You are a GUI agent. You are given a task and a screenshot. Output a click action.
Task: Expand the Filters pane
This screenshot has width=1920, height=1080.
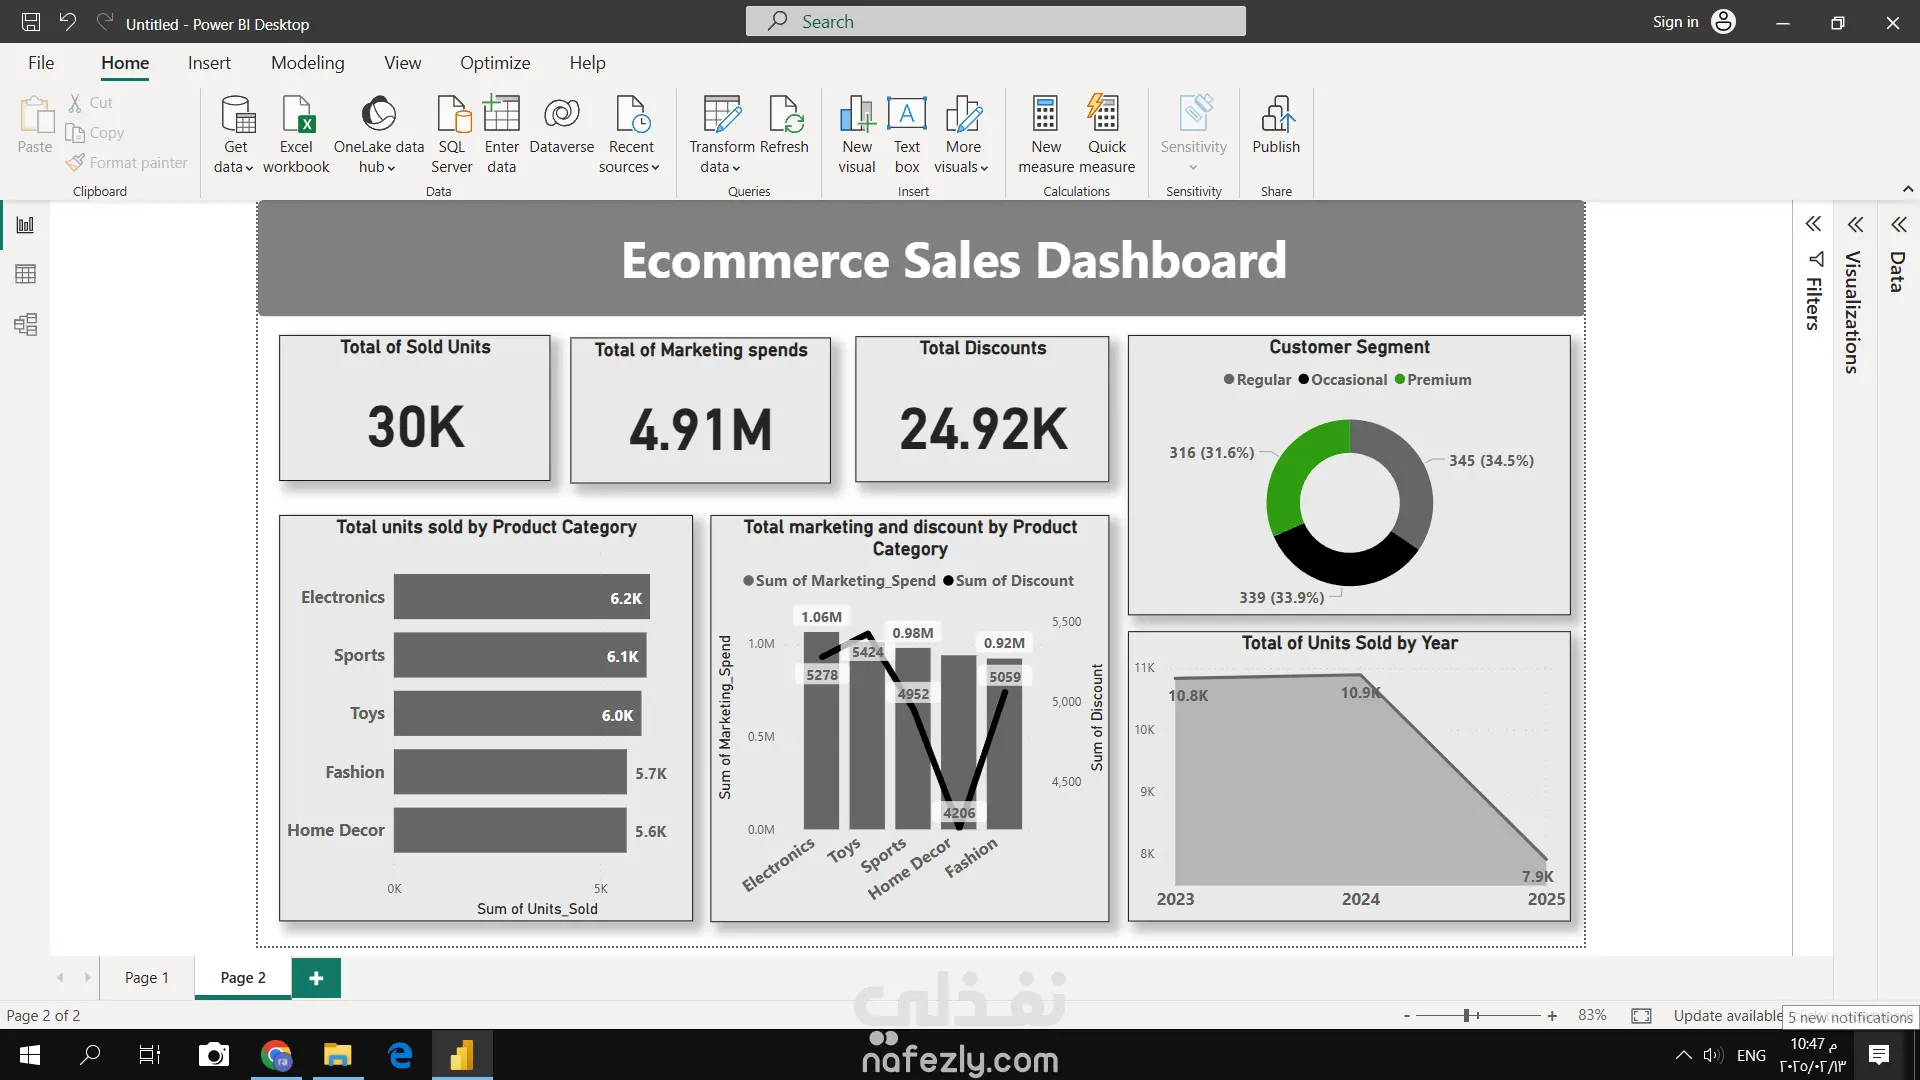click(1813, 224)
